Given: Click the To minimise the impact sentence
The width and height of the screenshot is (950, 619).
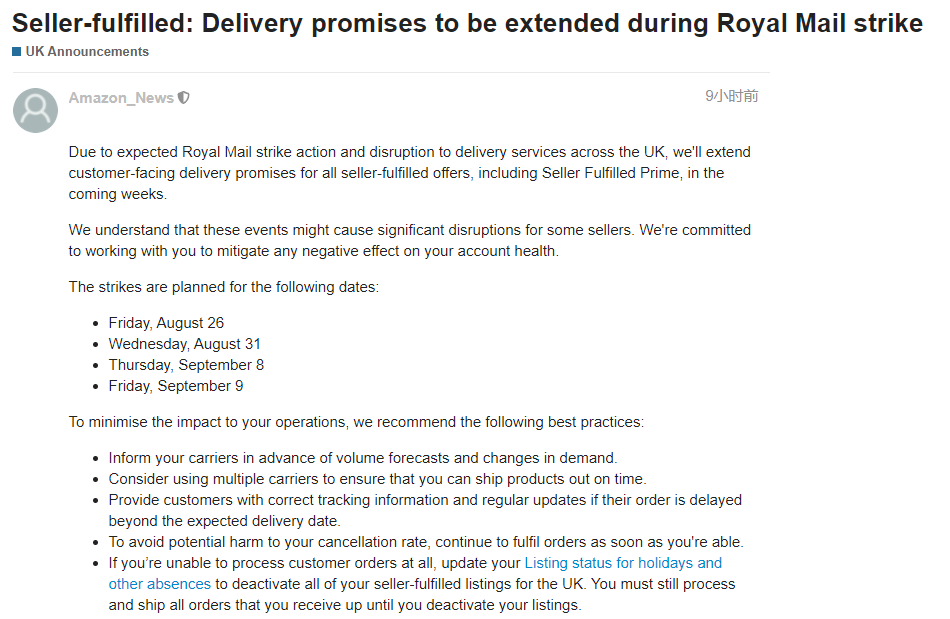Looking at the screenshot, I should click(356, 422).
